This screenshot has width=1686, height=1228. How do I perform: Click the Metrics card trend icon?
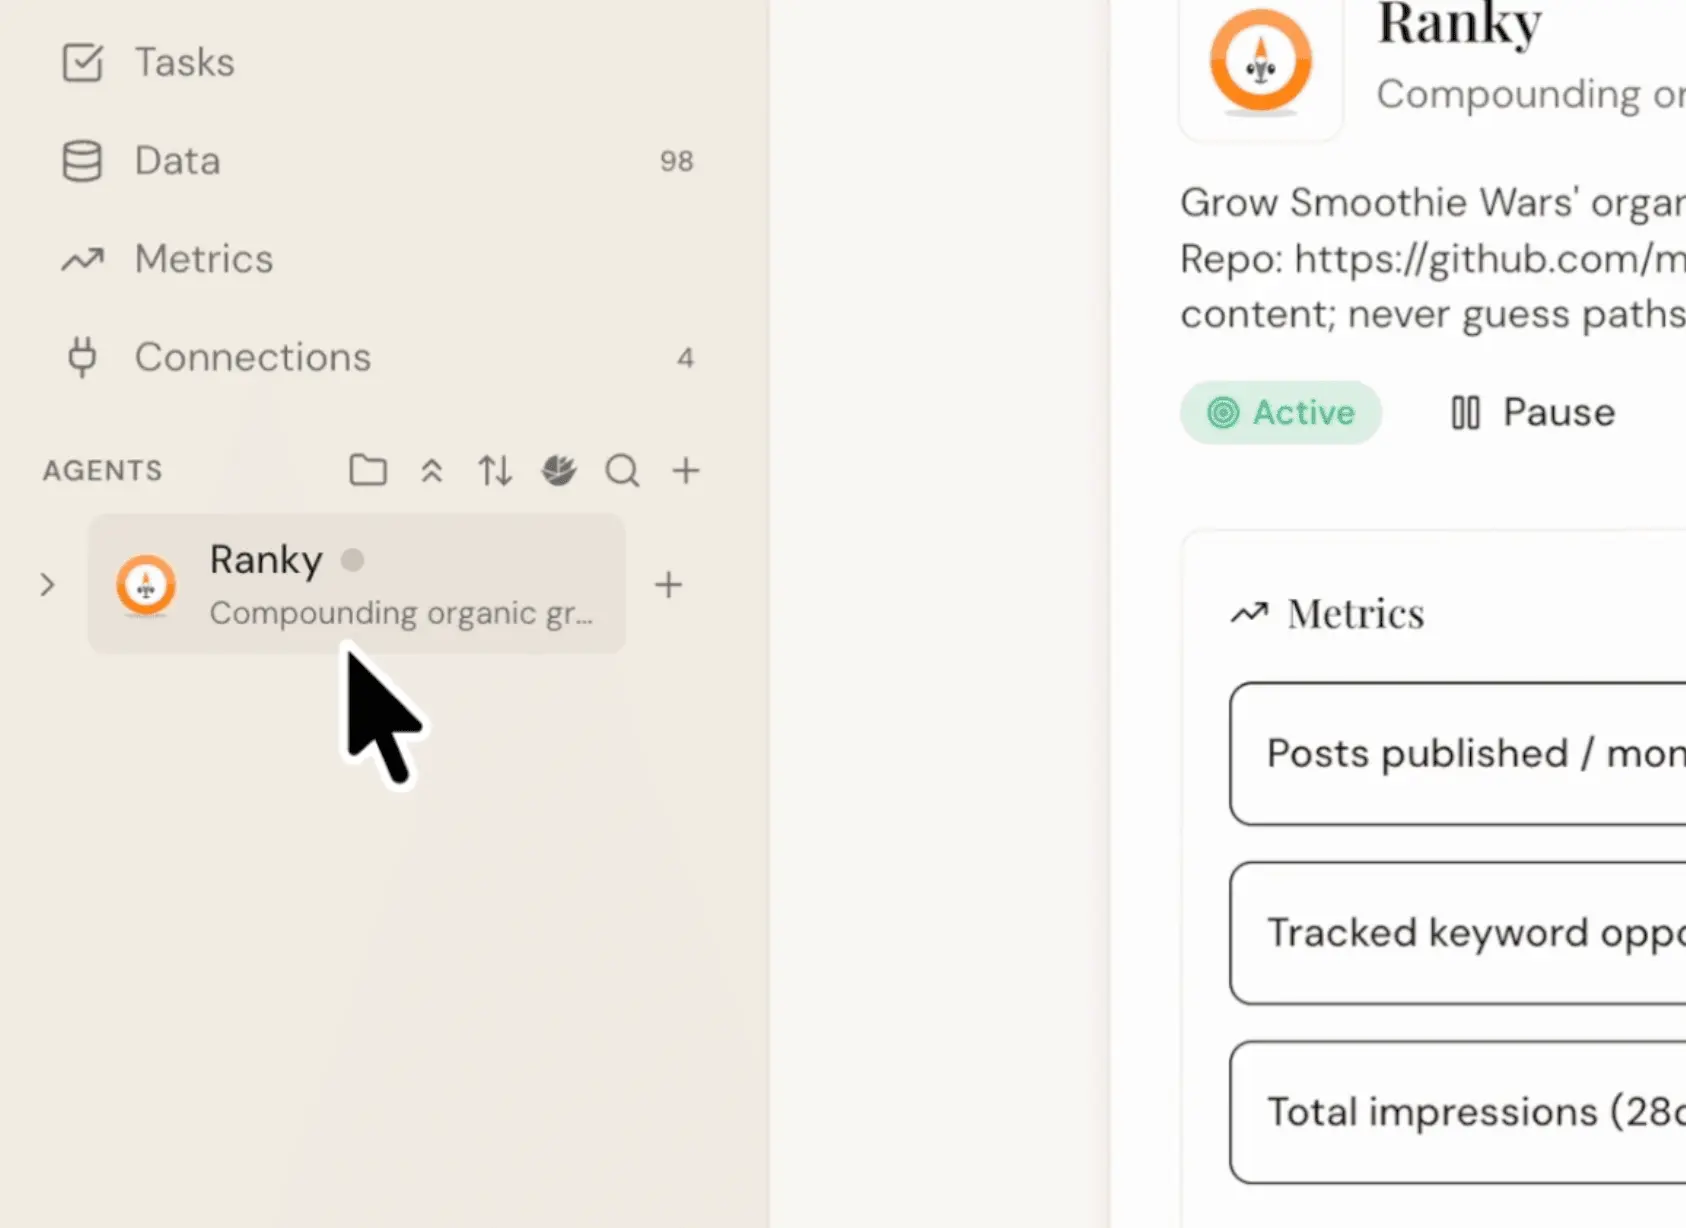[x=1250, y=613]
